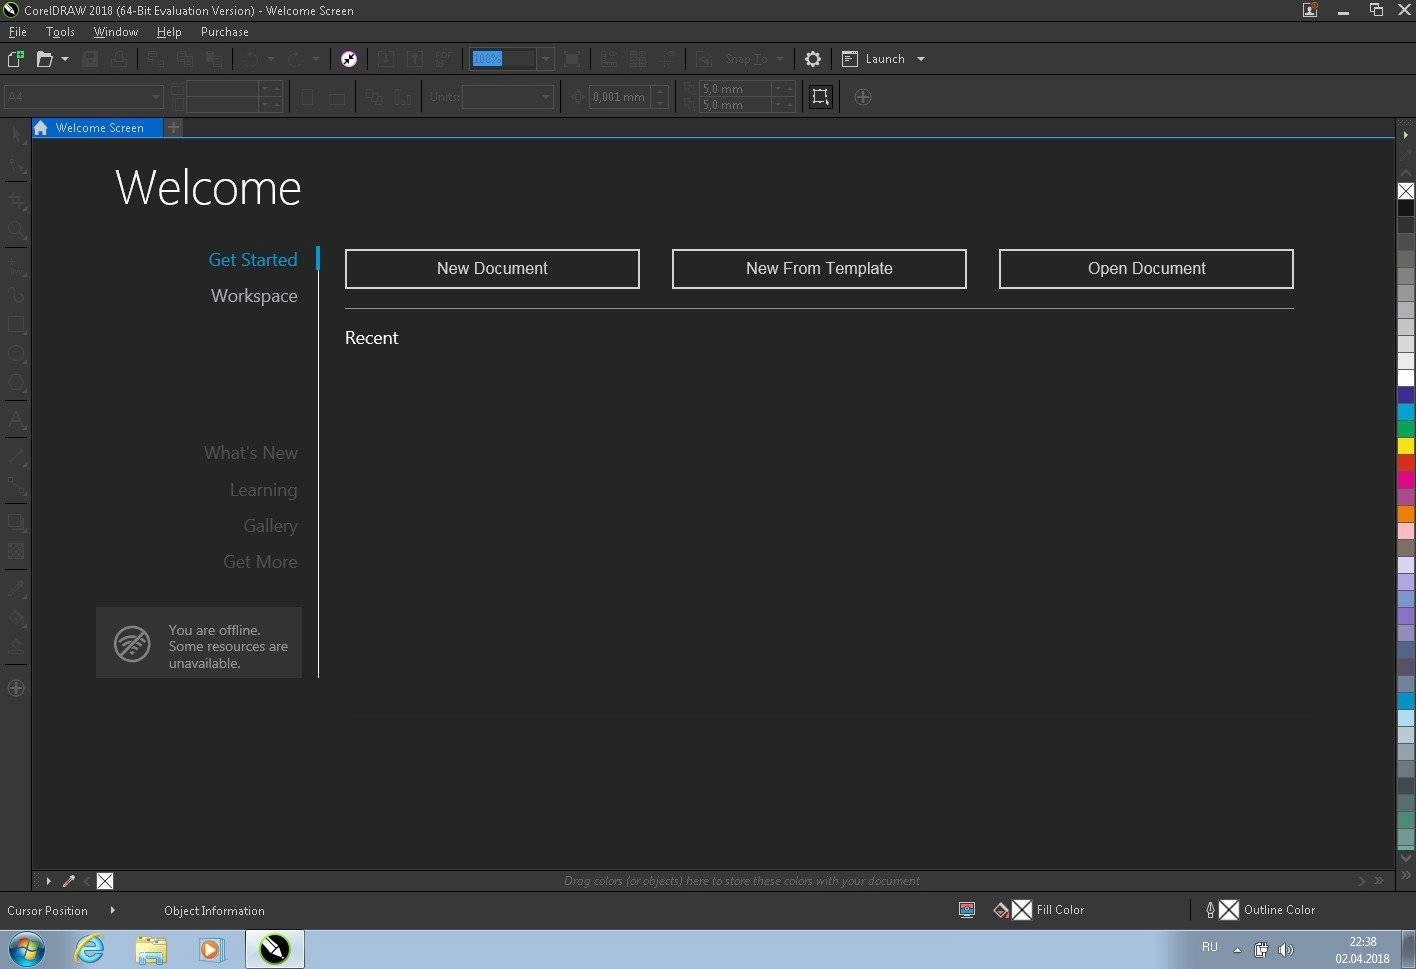Click the New document icon in the toolbar
The height and width of the screenshot is (969, 1416).
point(15,59)
